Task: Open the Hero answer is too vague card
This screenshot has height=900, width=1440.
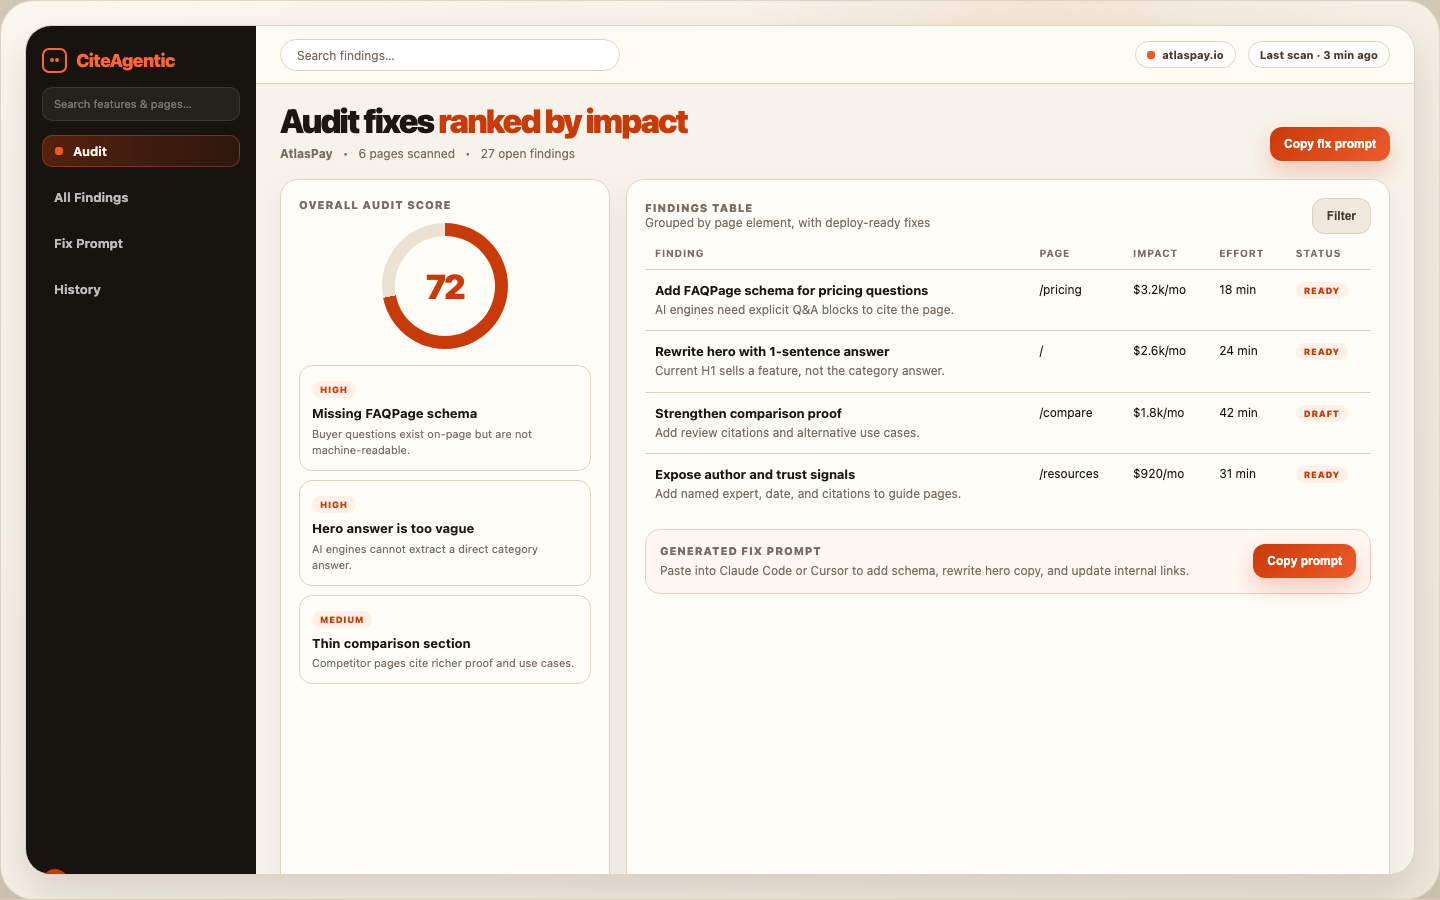Action: [x=445, y=533]
